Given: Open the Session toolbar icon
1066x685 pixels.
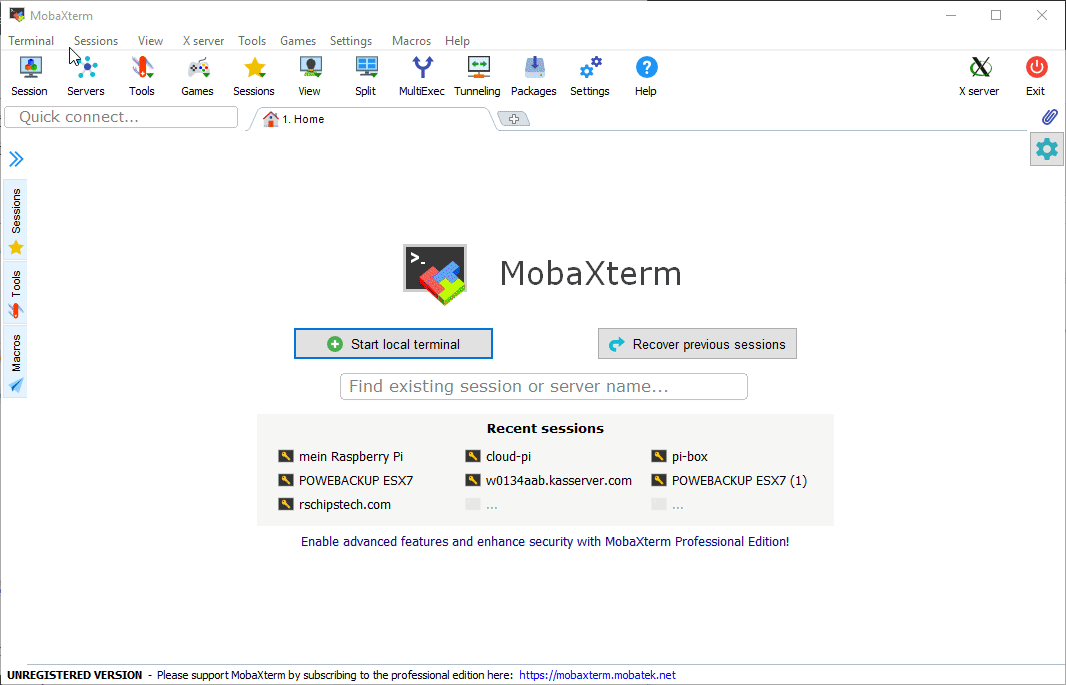Looking at the screenshot, I should pos(29,76).
